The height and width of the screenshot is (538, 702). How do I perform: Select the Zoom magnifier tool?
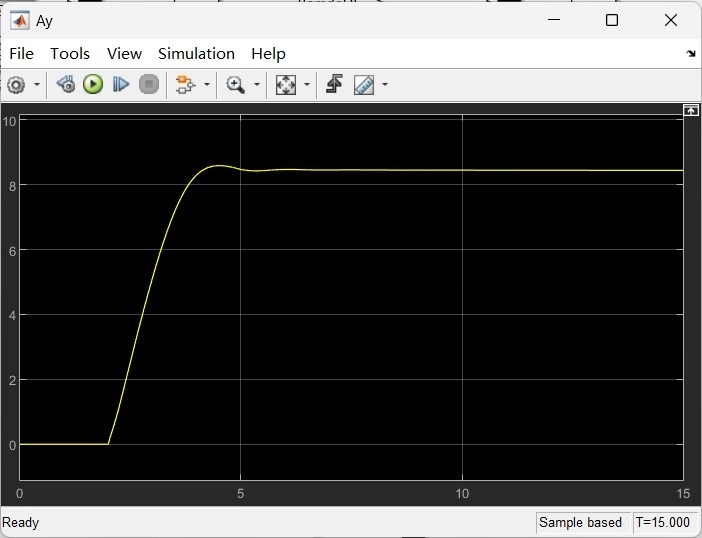[x=235, y=84]
